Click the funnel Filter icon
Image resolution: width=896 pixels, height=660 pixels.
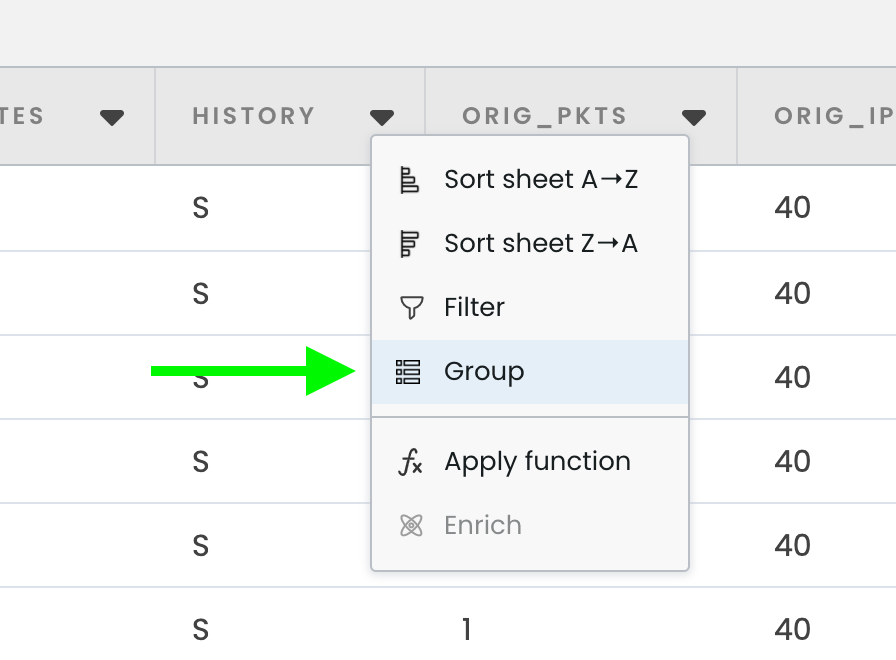point(411,307)
